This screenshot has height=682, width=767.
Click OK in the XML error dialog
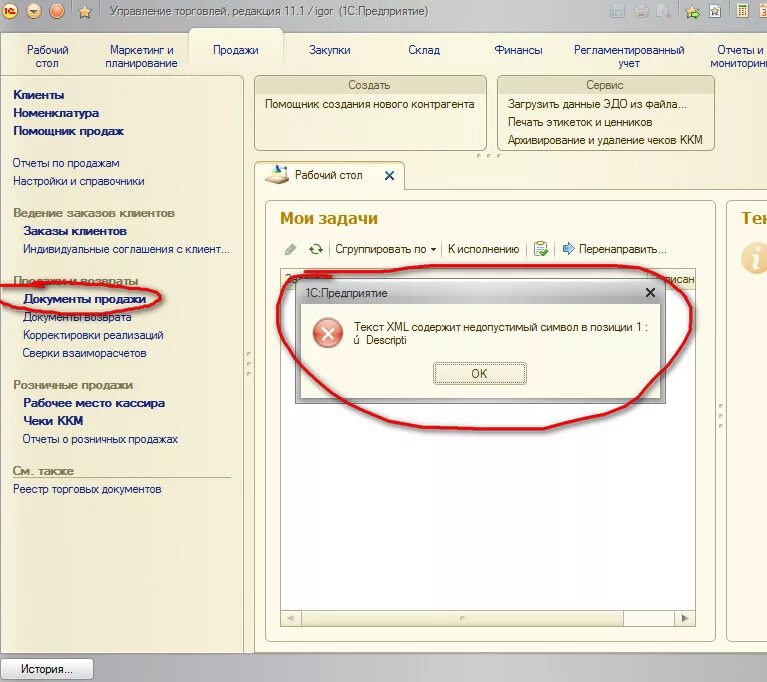click(479, 373)
